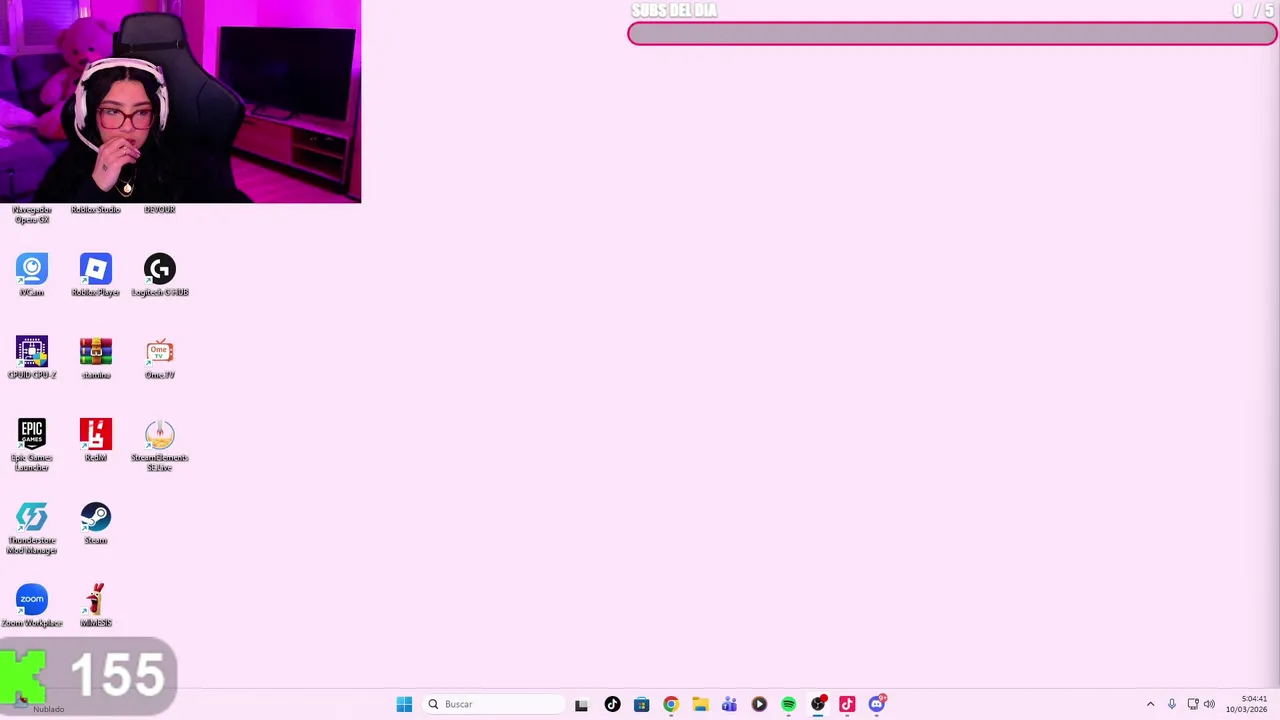Select the Logitech G HUB desktop icon
1280x720 pixels.
(160, 275)
